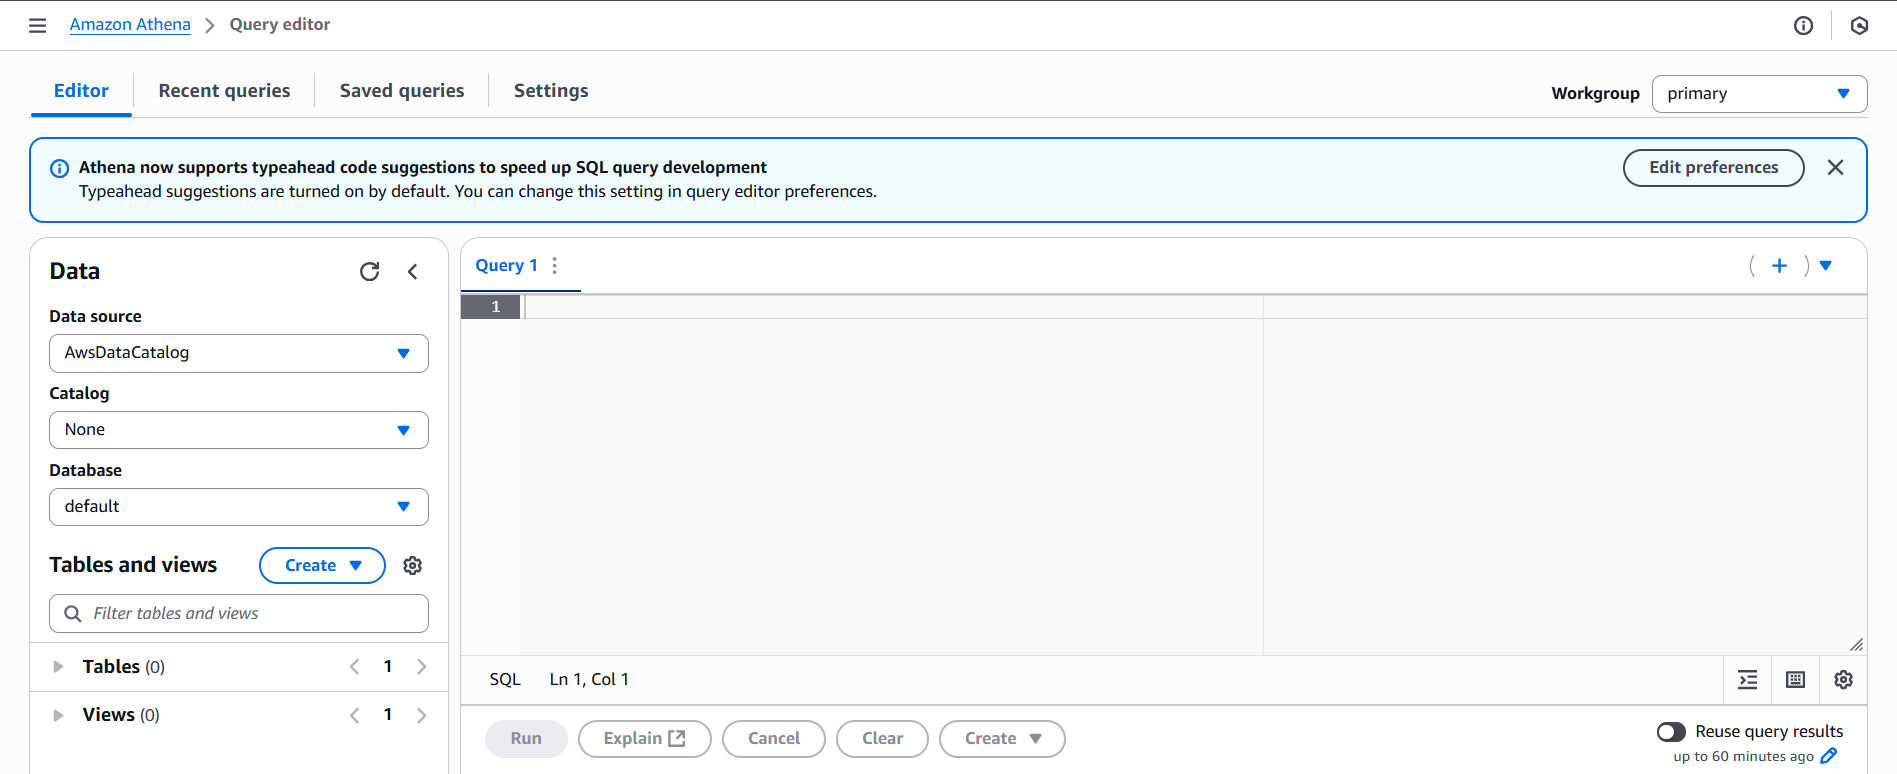Switch to the Recent queries tab
The width and height of the screenshot is (1897, 774).
[224, 91]
